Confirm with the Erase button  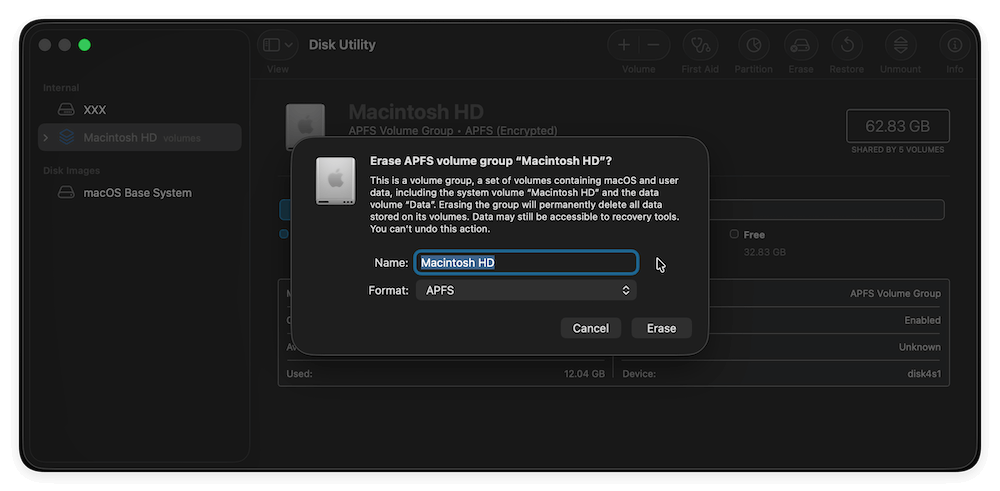[661, 328]
